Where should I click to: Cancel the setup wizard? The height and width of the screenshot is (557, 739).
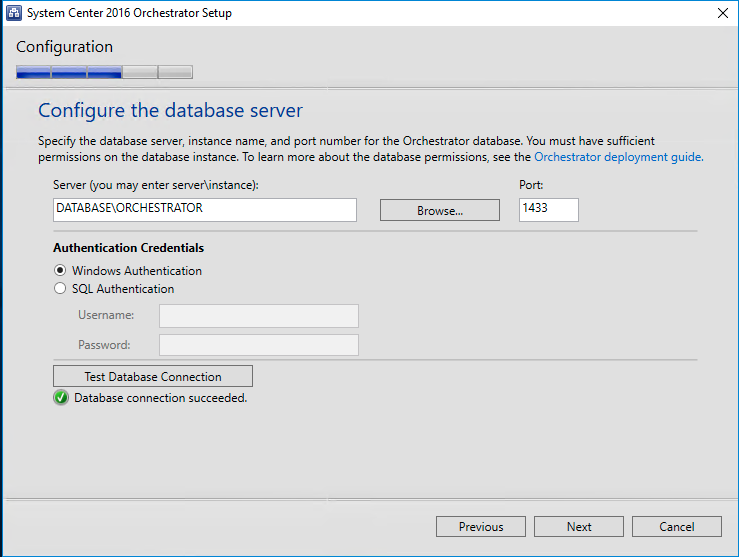pyautogui.click(x=677, y=527)
